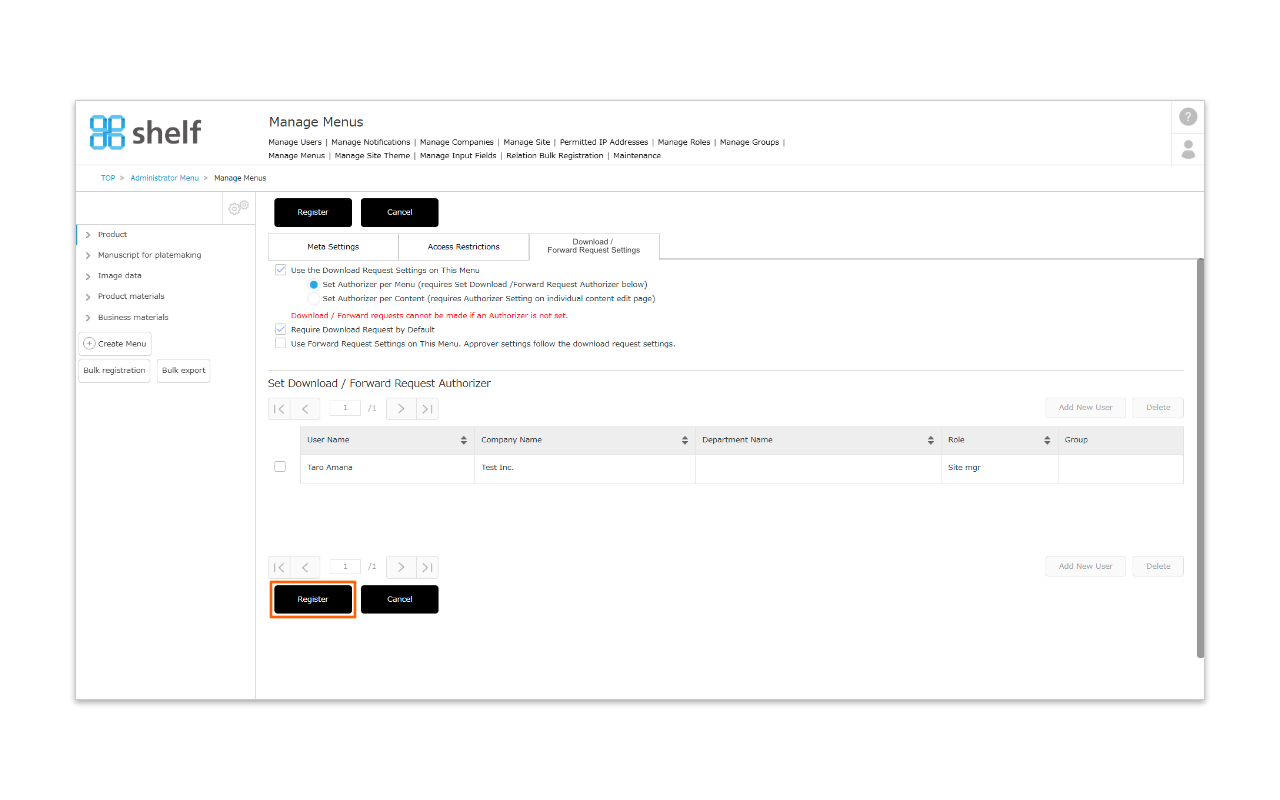Expand Manuscript for platemaking tree item
Screen dimensions: 1280x800
[x=89, y=256]
